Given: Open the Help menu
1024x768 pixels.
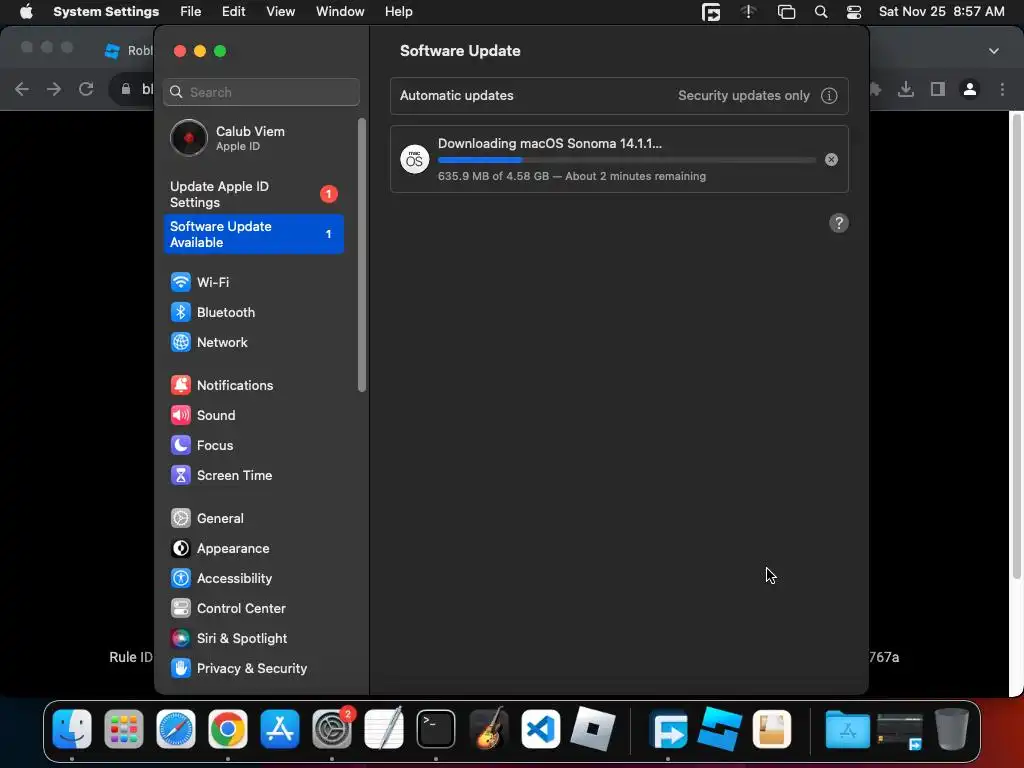Looking at the screenshot, I should [x=398, y=12].
